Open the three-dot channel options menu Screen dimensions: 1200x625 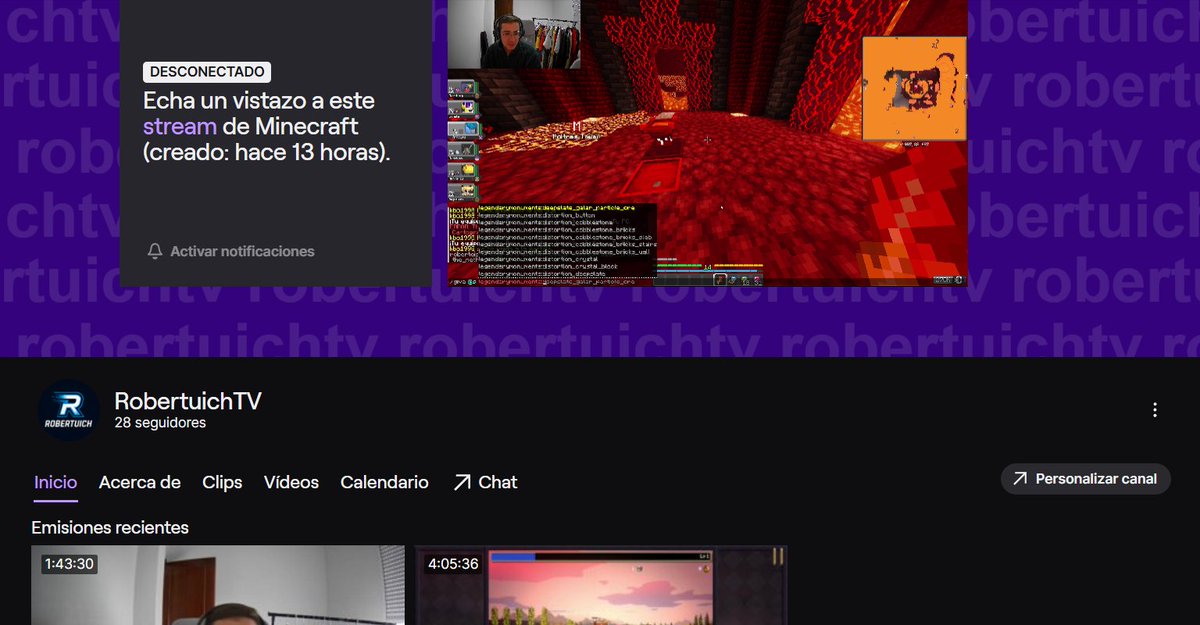click(x=1155, y=410)
